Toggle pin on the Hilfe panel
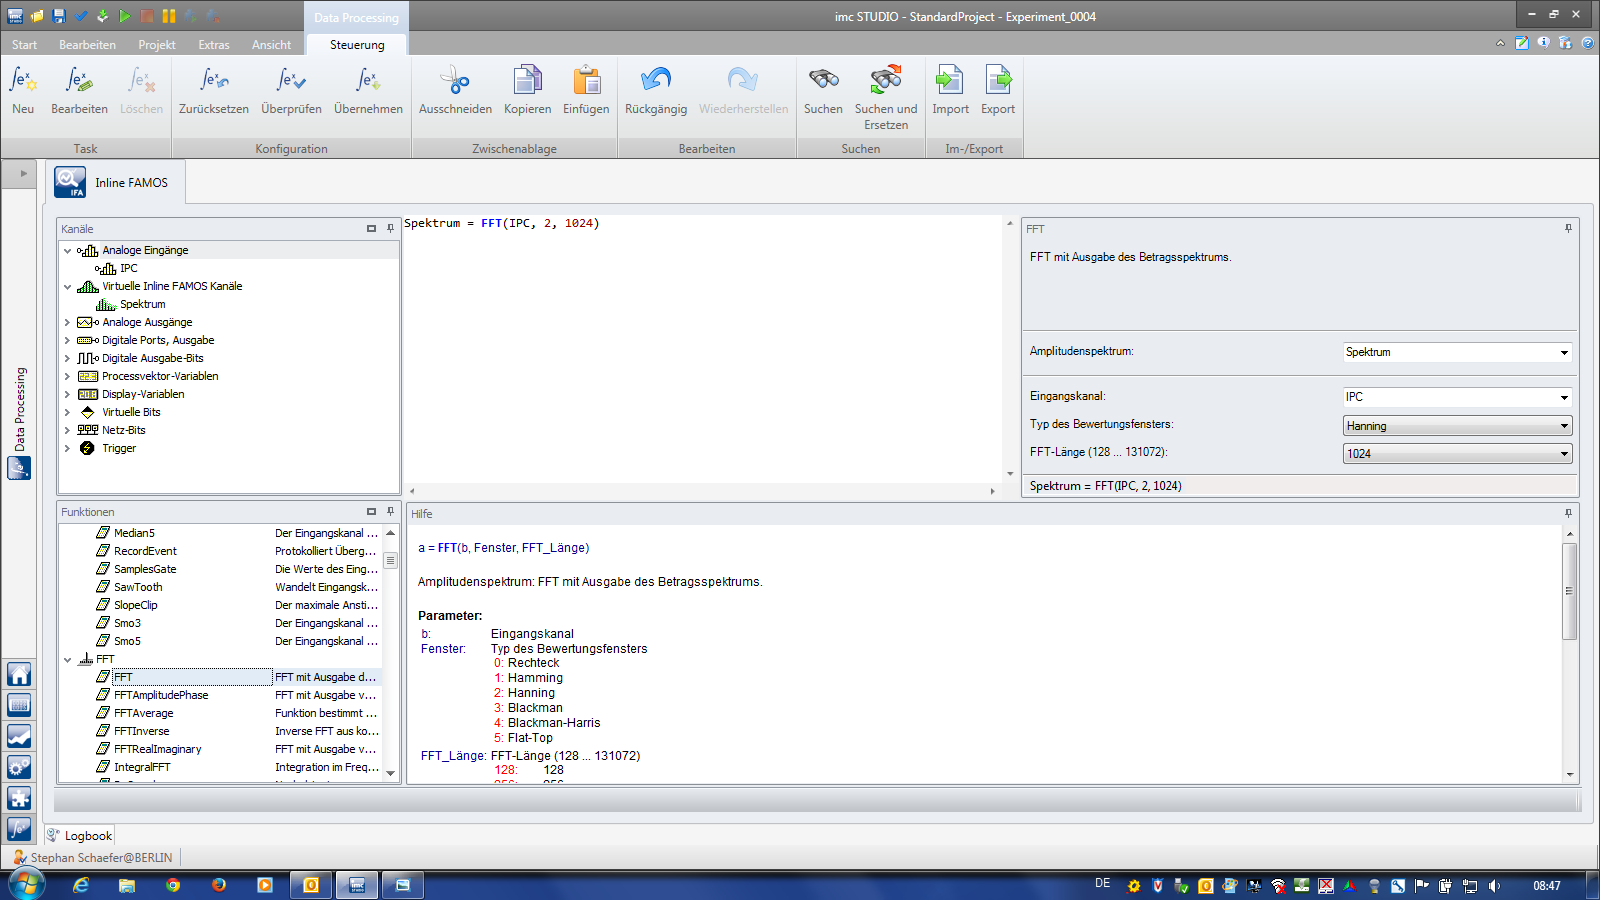 [x=1568, y=513]
